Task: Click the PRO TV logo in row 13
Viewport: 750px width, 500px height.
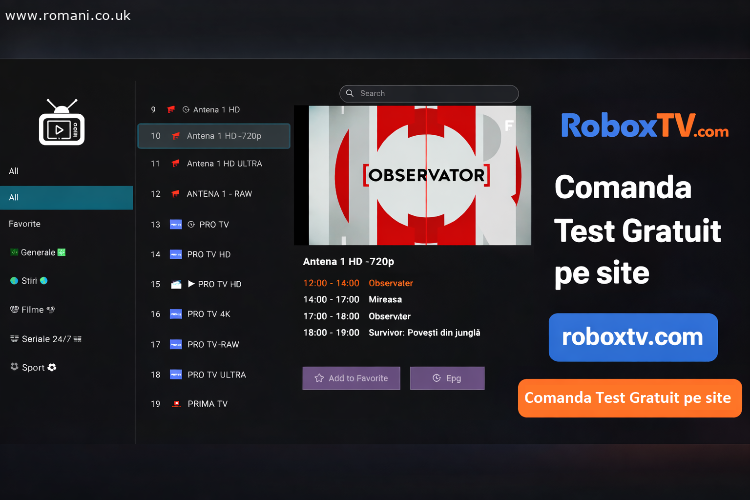Action: tap(176, 224)
